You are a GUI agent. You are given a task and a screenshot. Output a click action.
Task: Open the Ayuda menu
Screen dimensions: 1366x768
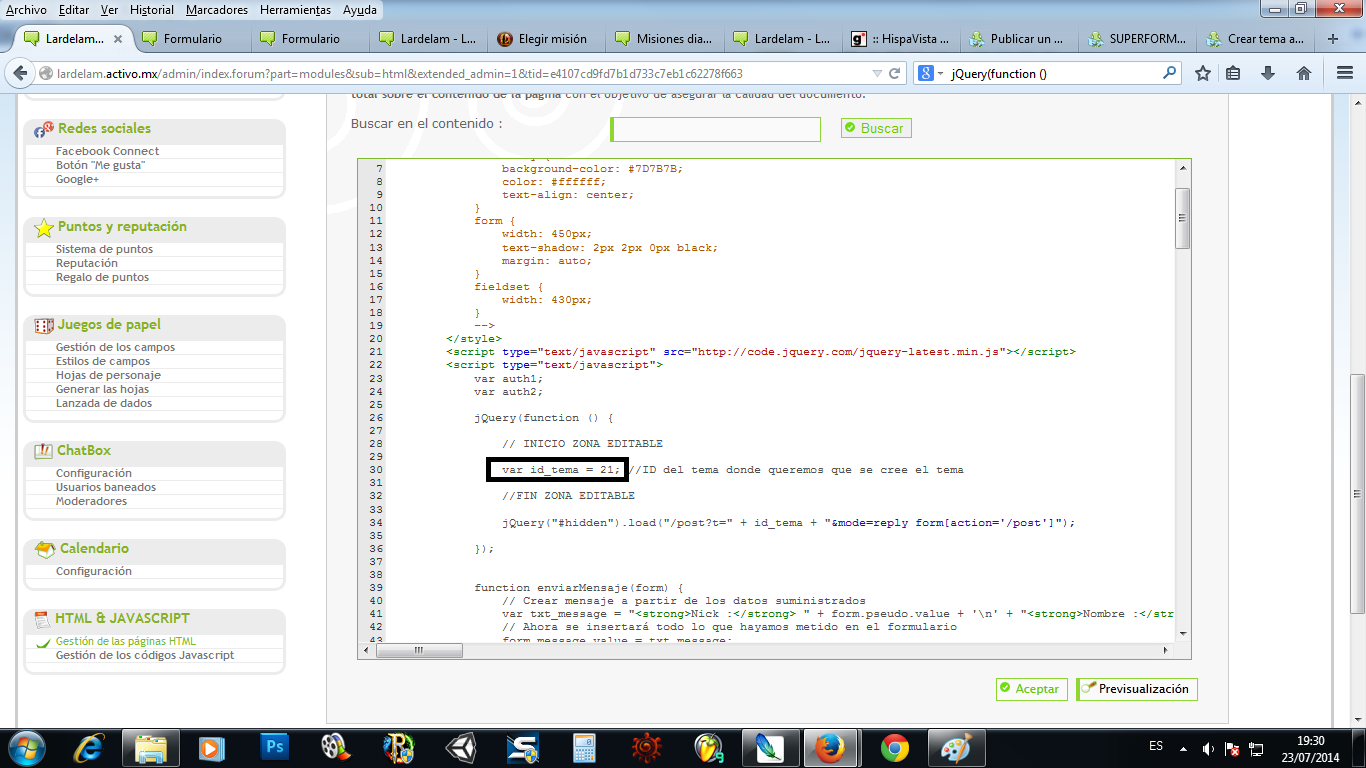click(x=360, y=10)
